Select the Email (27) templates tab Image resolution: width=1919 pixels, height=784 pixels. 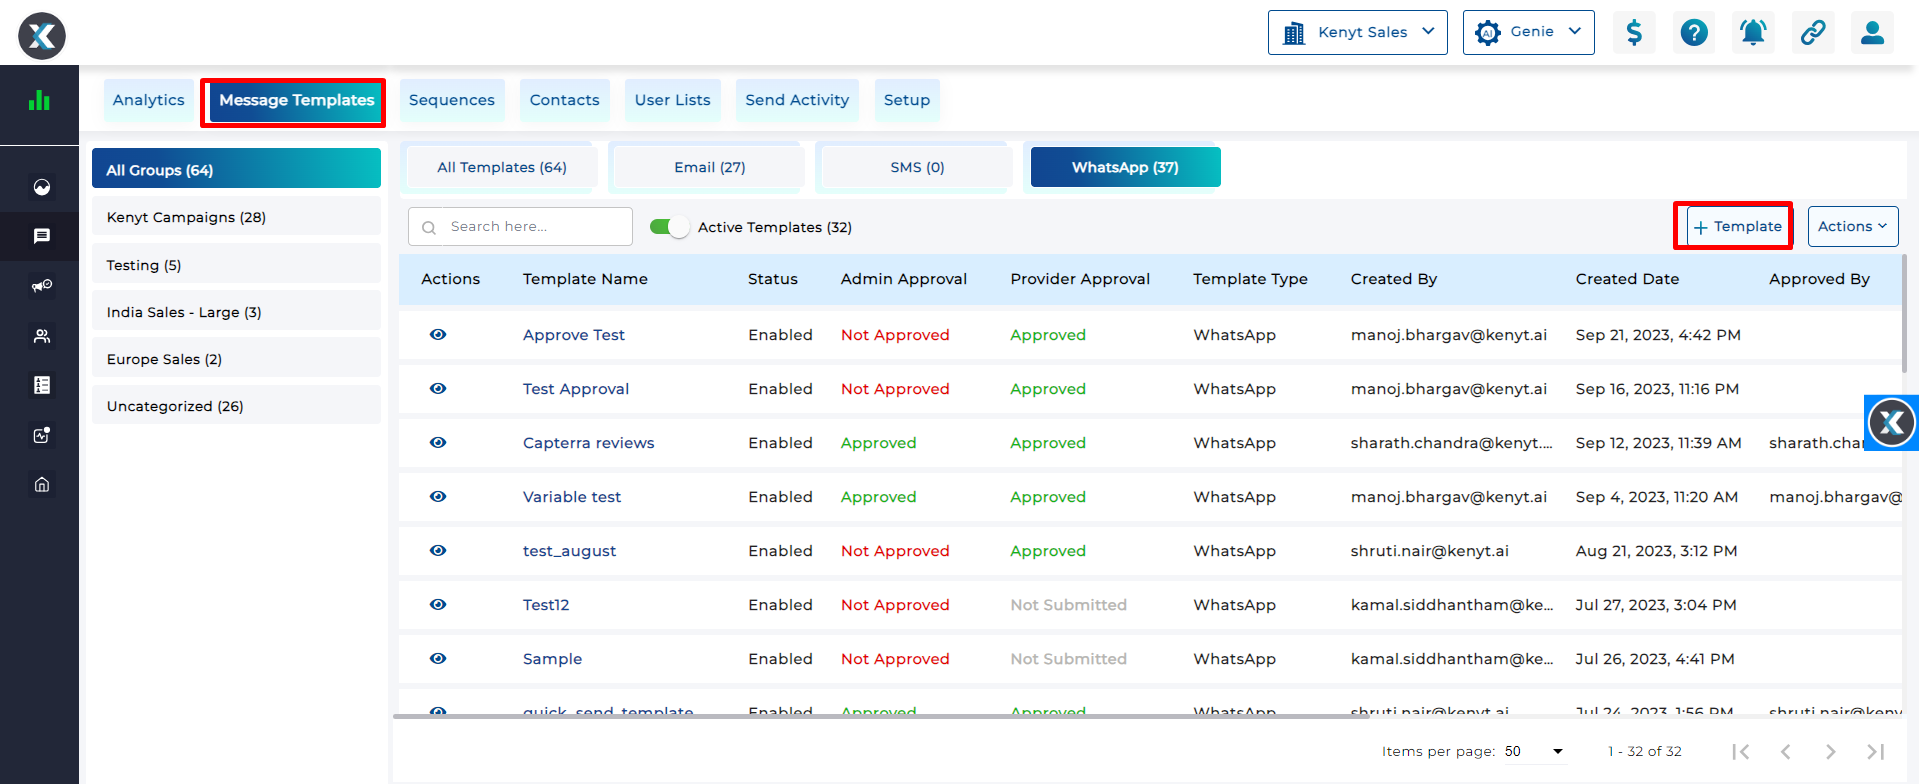pos(709,167)
